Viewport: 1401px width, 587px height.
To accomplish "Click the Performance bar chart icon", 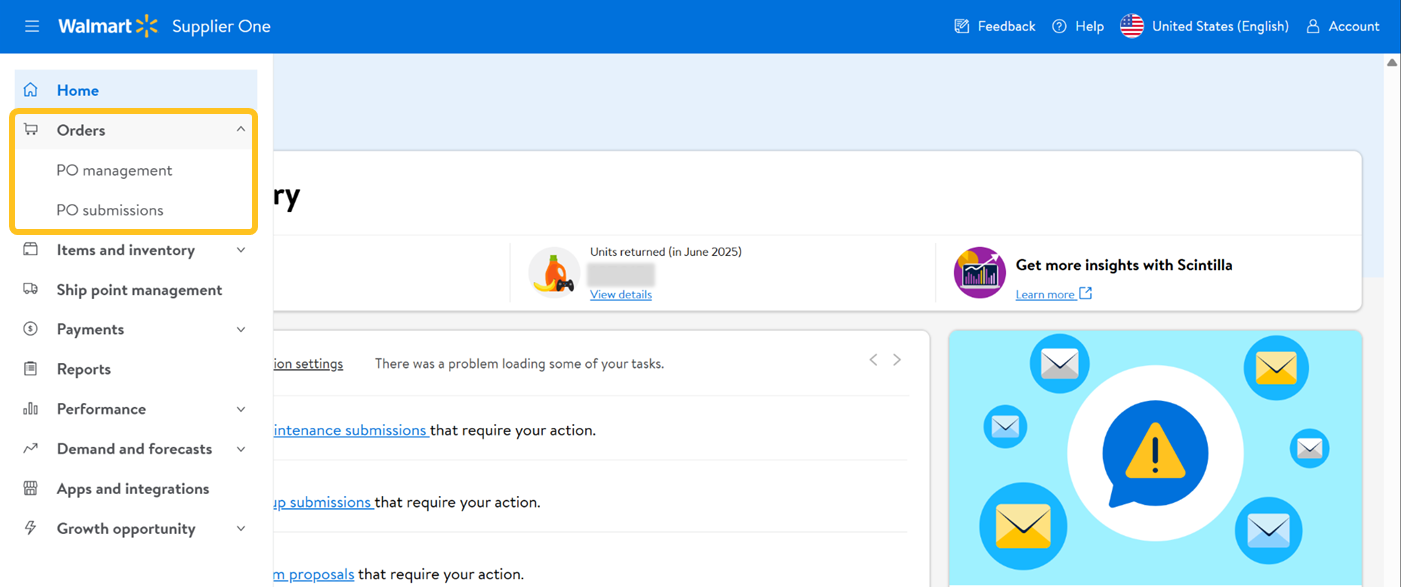I will coord(31,409).
